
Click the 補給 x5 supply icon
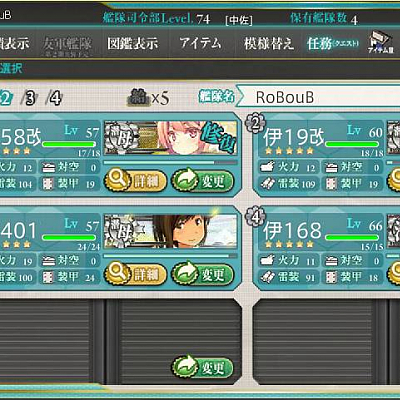click(x=148, y=98)
